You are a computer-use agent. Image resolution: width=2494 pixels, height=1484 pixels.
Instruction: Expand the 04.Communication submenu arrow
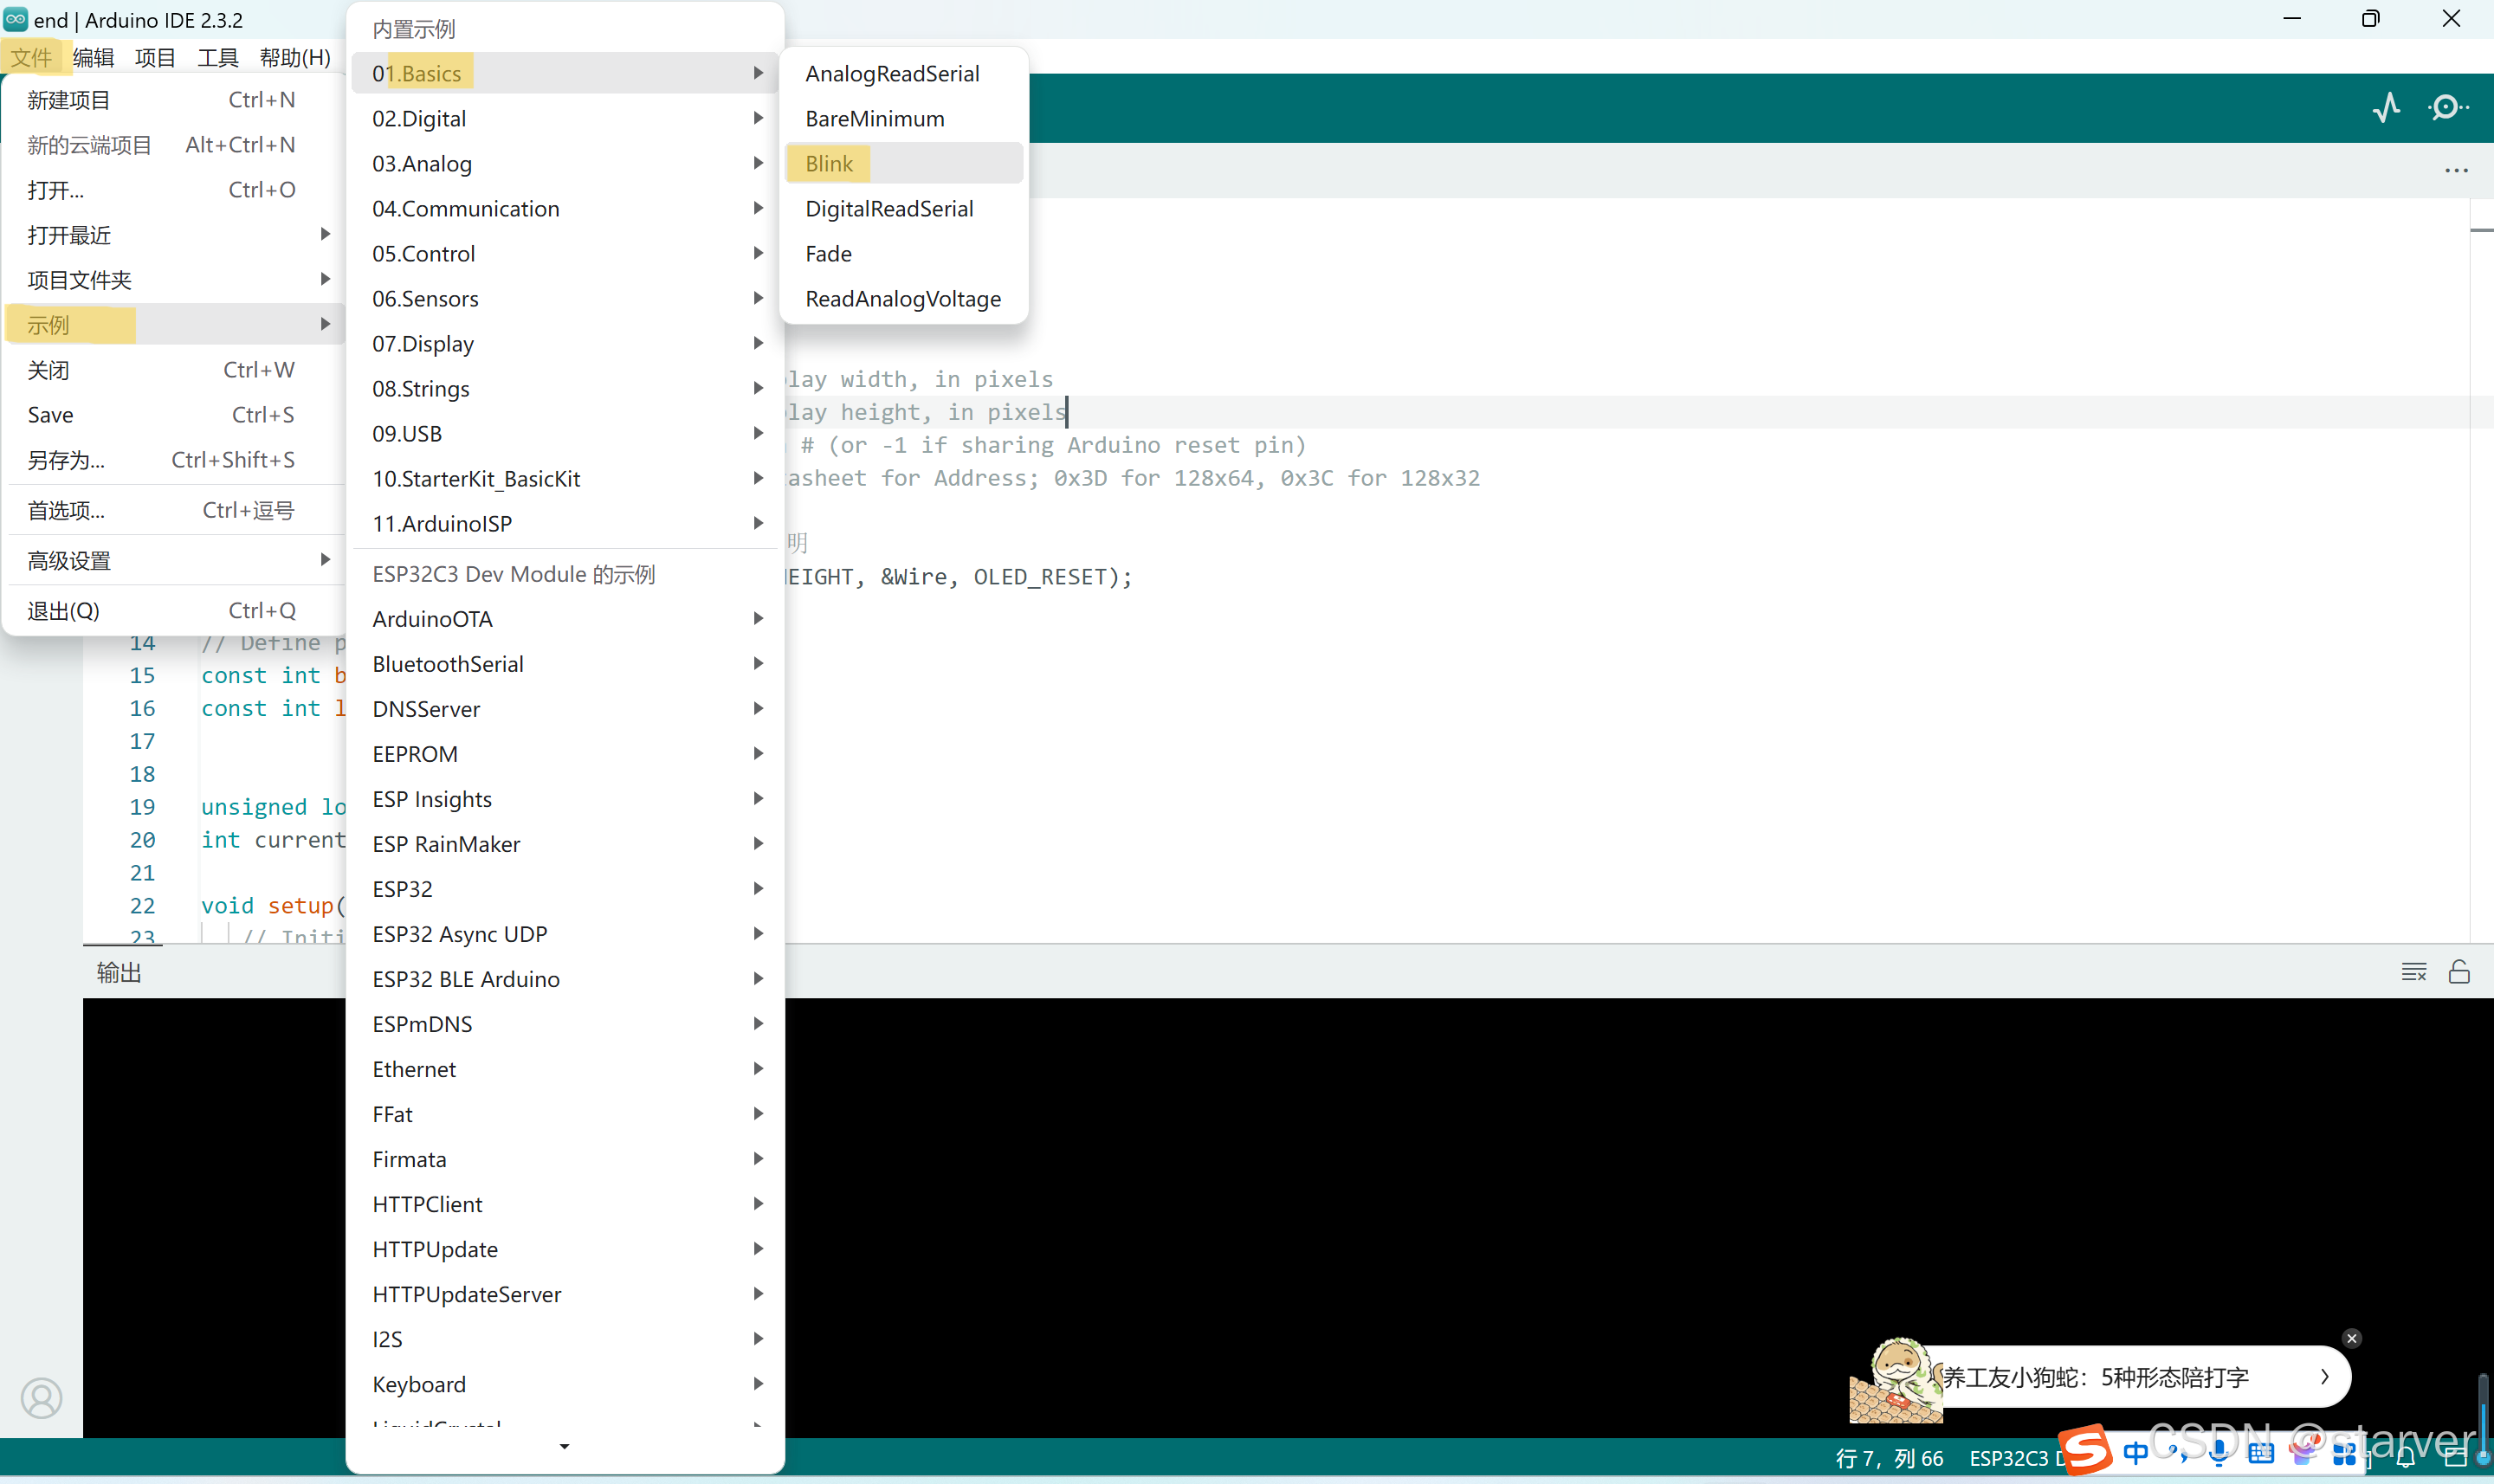click(758, 208)
